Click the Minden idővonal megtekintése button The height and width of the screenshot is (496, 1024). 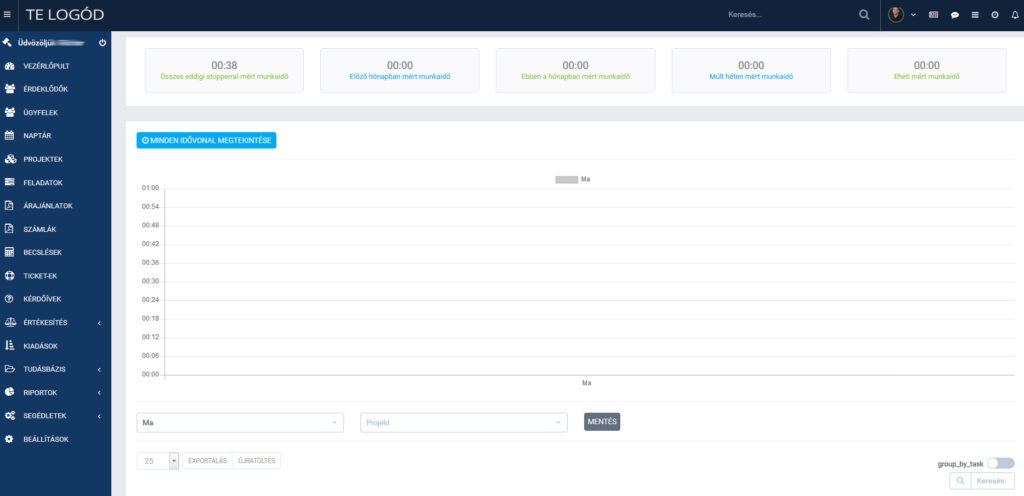(206, 140)
